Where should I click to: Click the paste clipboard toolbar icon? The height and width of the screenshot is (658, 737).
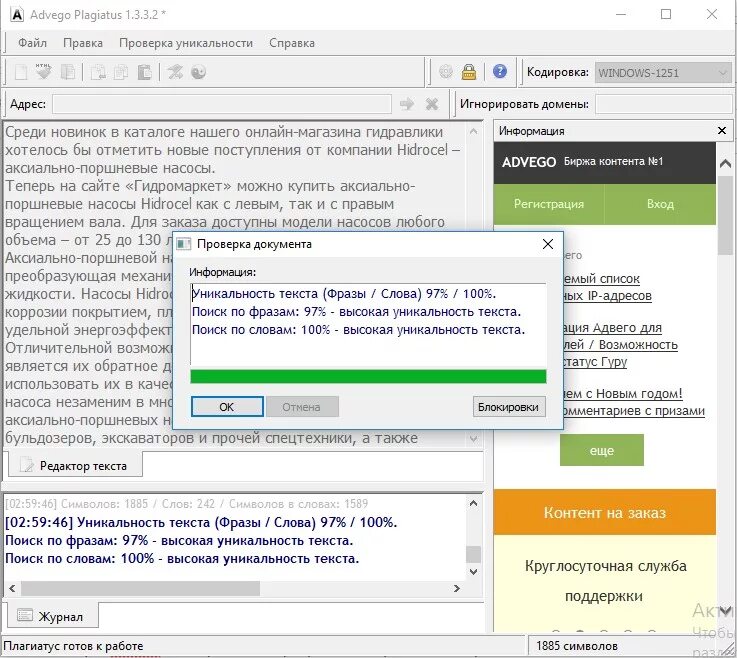pyautogui.click(x=145, y=72)
